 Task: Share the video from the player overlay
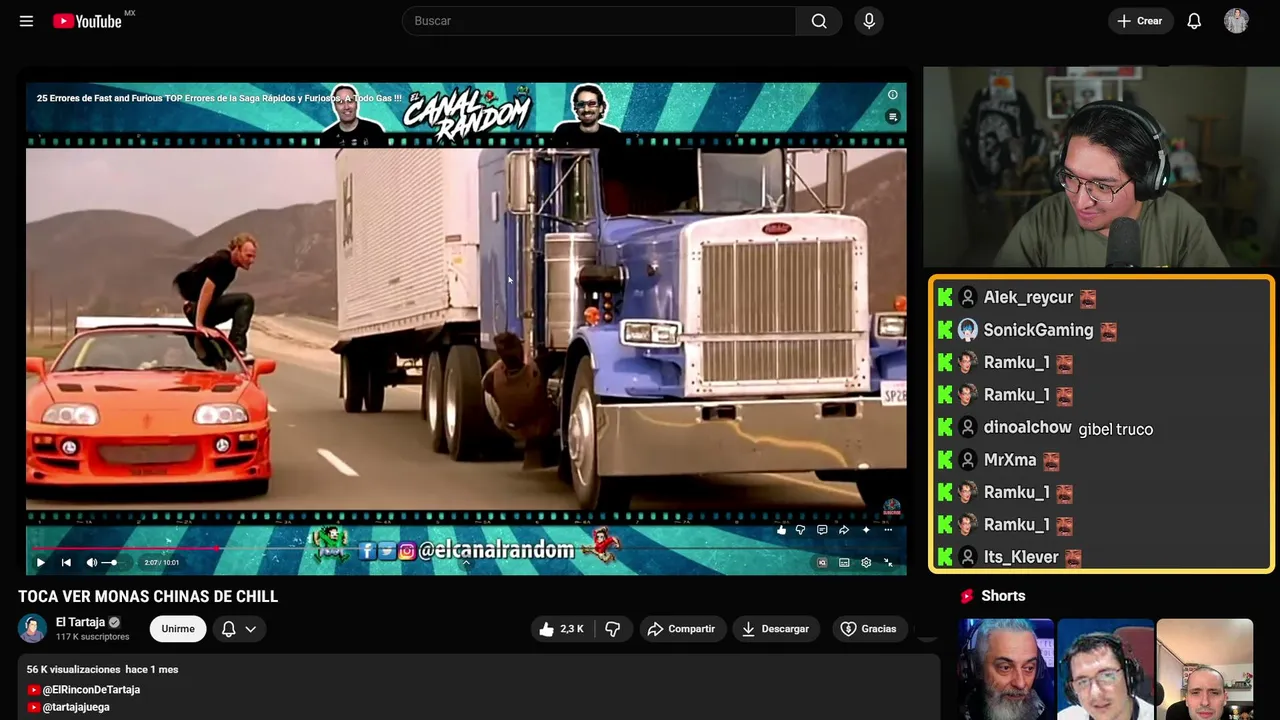pos(844,530)
